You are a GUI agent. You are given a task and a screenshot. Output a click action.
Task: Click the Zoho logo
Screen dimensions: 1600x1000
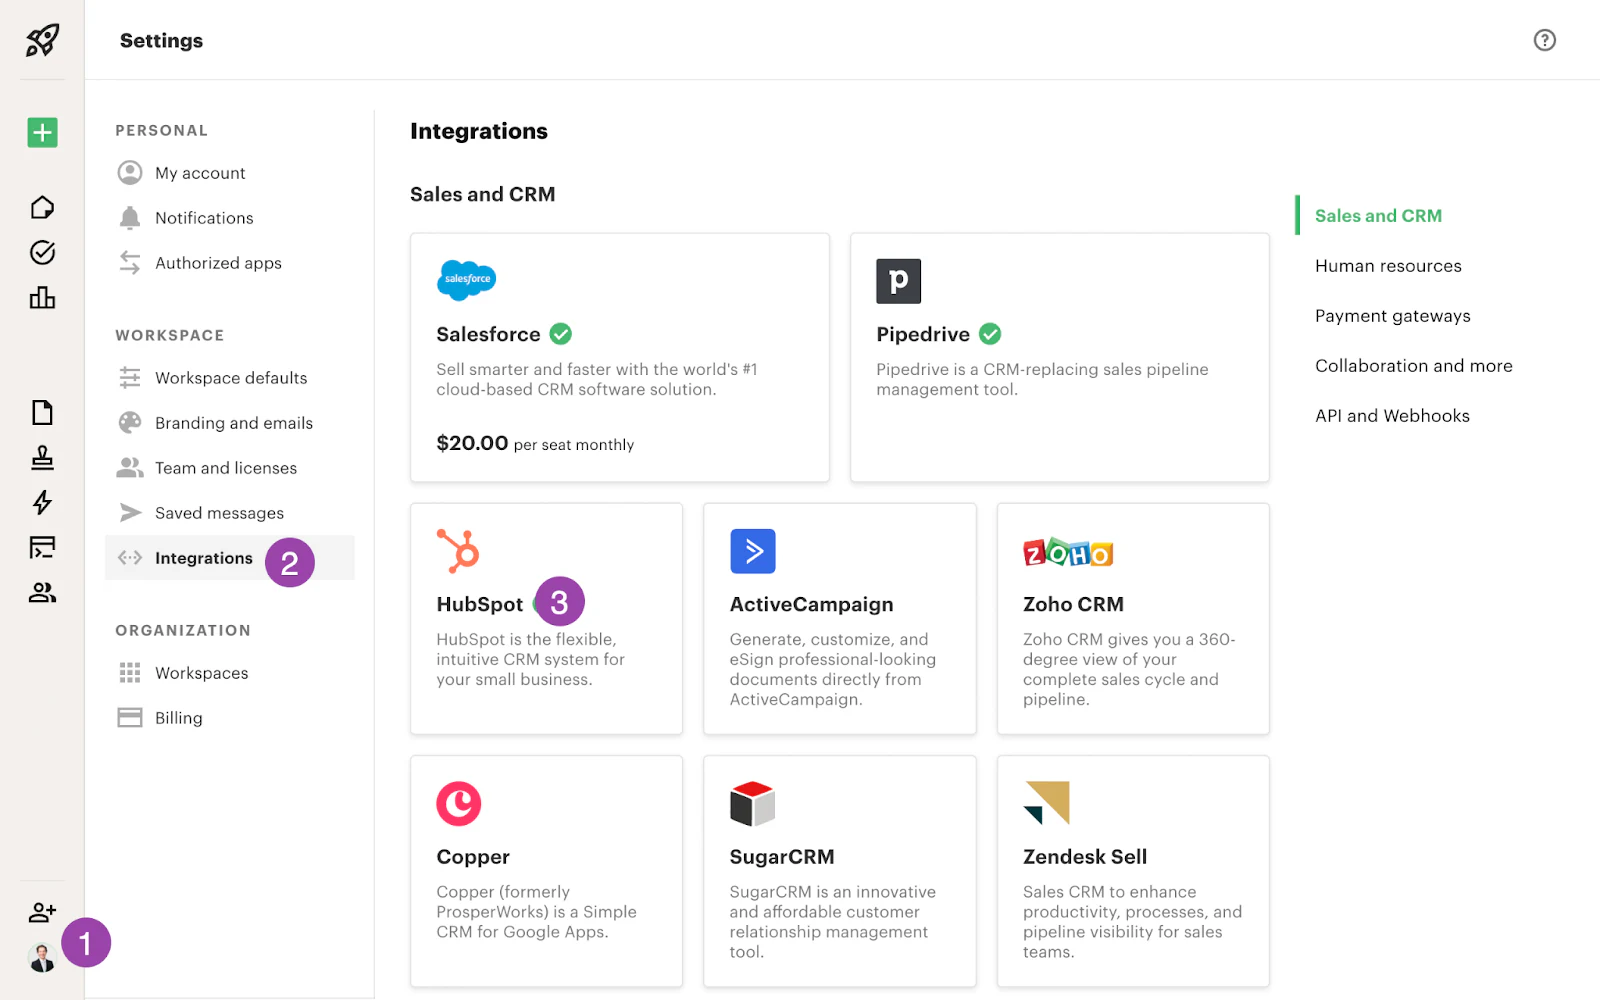click(1068, 553)
